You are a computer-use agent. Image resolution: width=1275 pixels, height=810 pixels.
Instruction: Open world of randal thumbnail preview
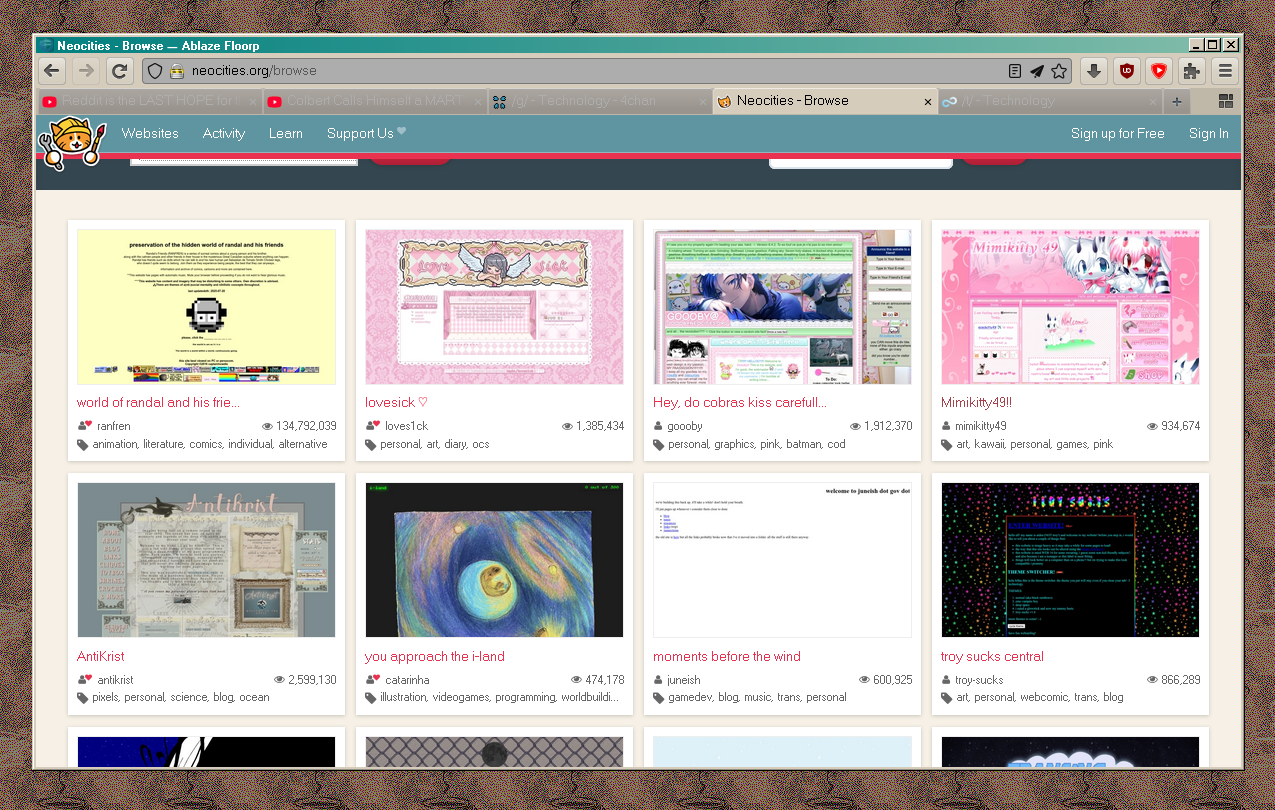coord(206,307)
